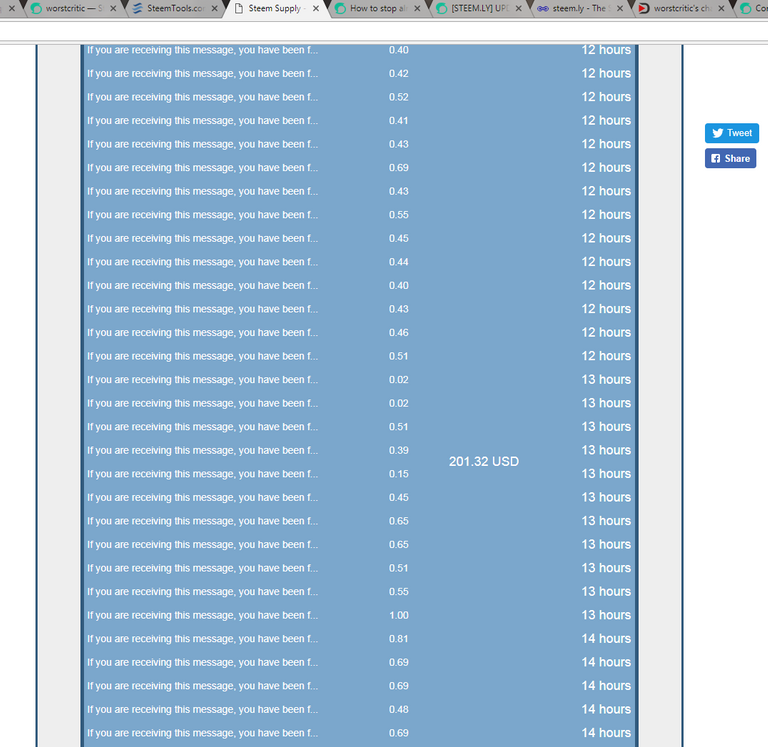Click the payout value 0.46
Image resolution: width=768 pixels, height=747 pixels.
(399, 333)
